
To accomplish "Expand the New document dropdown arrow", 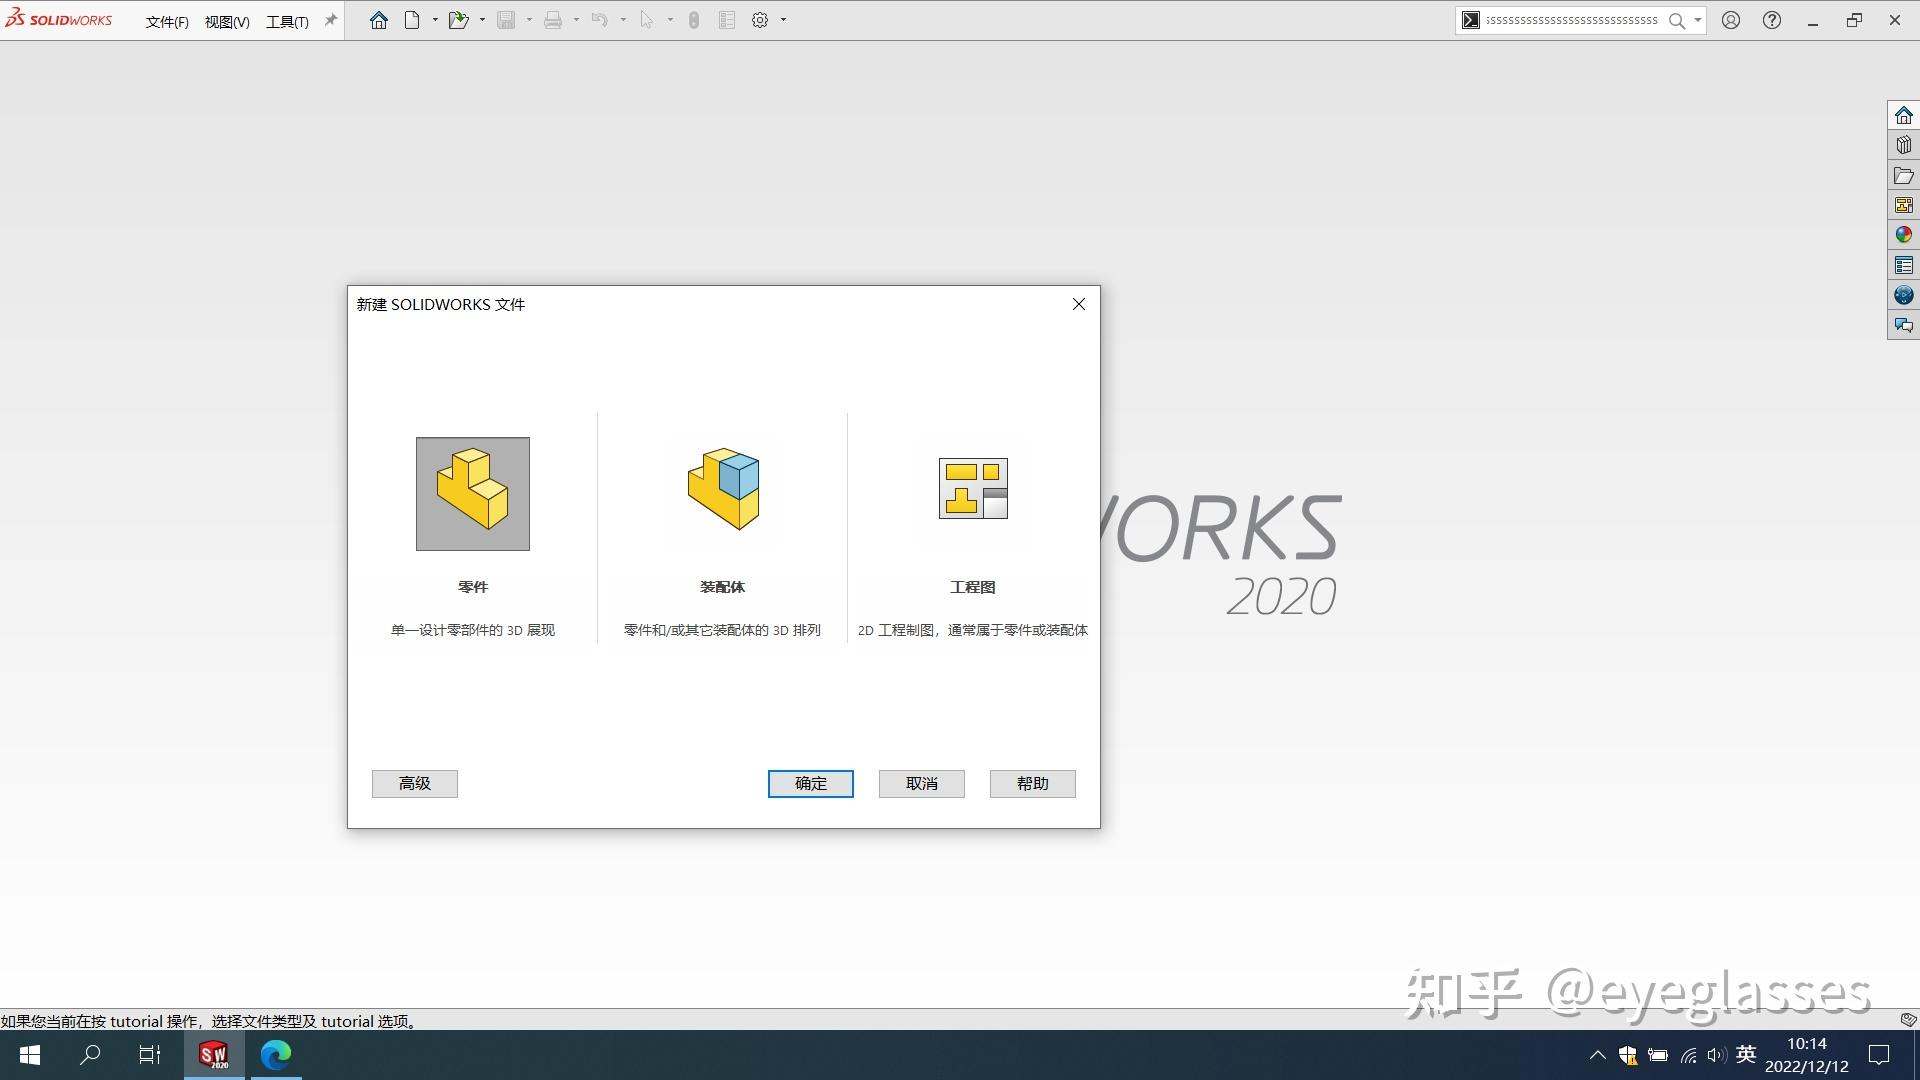I will [435, 20].
